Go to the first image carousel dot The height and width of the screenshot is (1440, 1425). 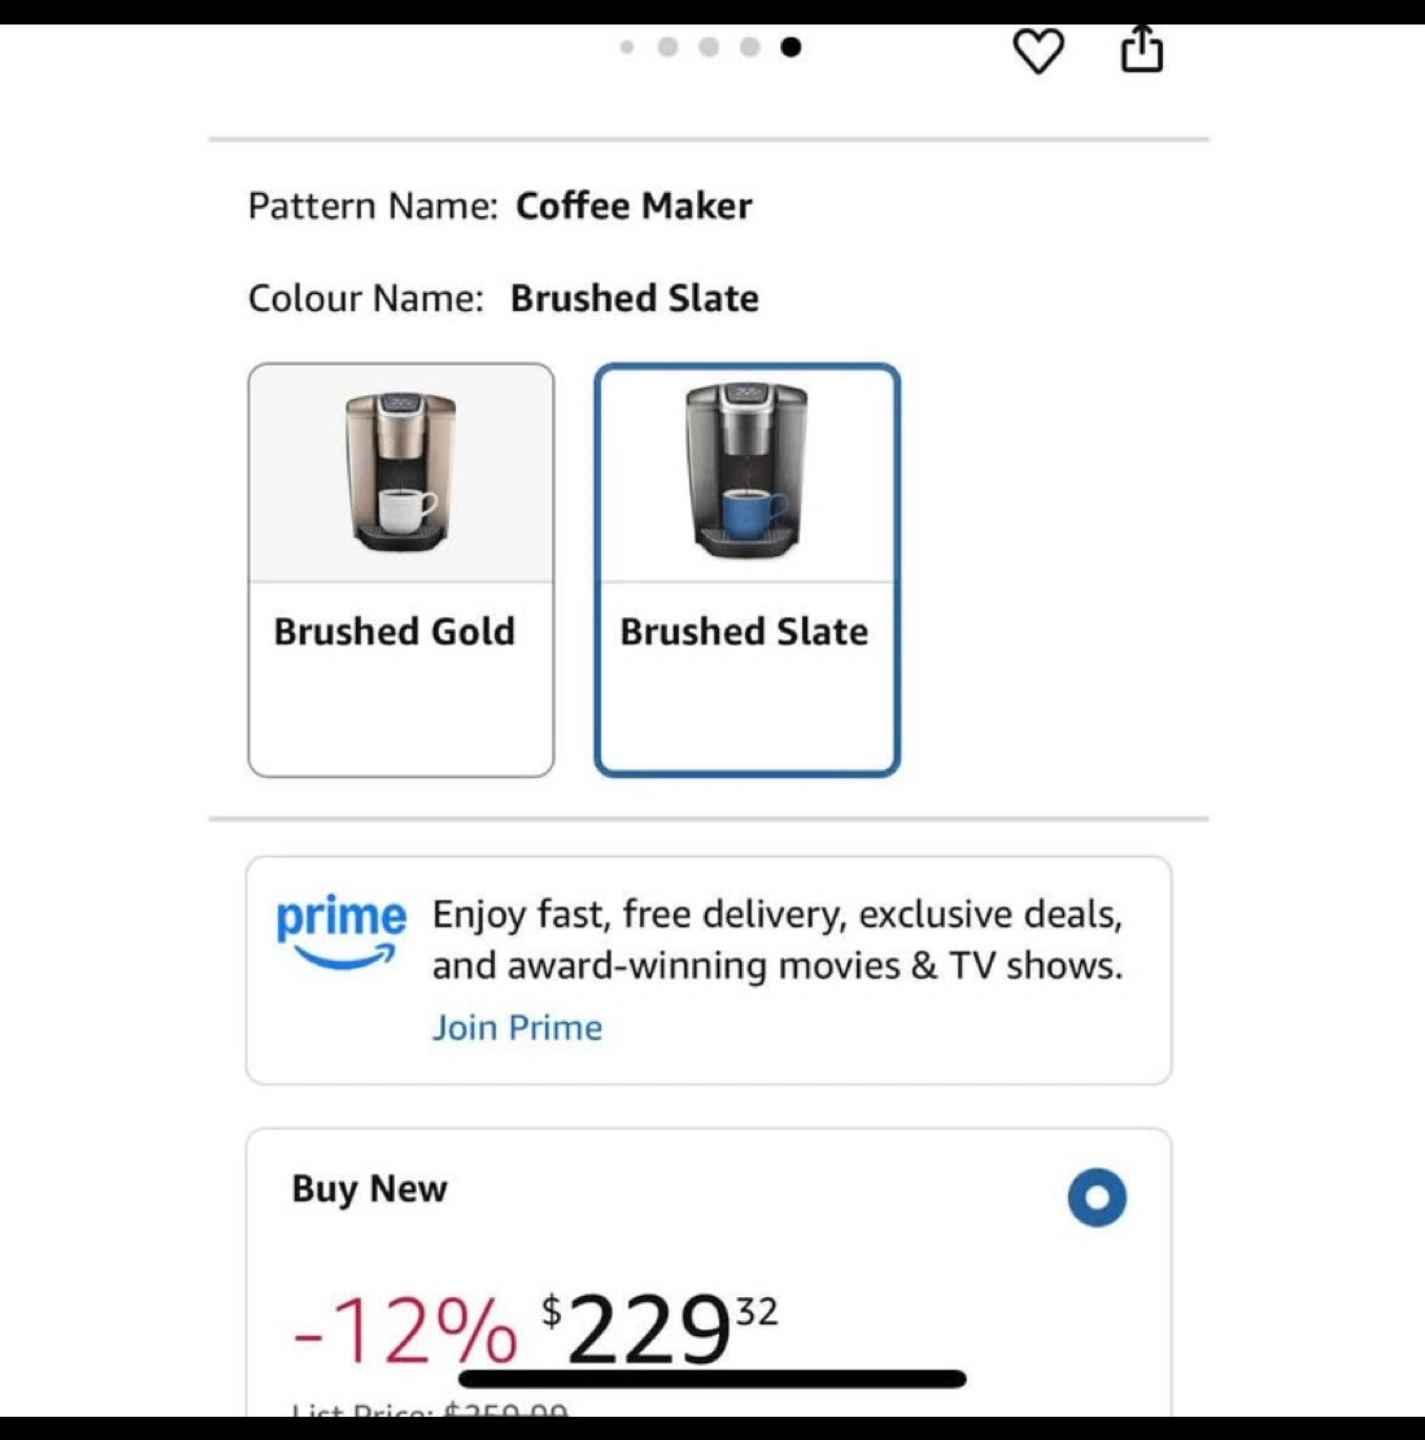click(x=627, y=47)
